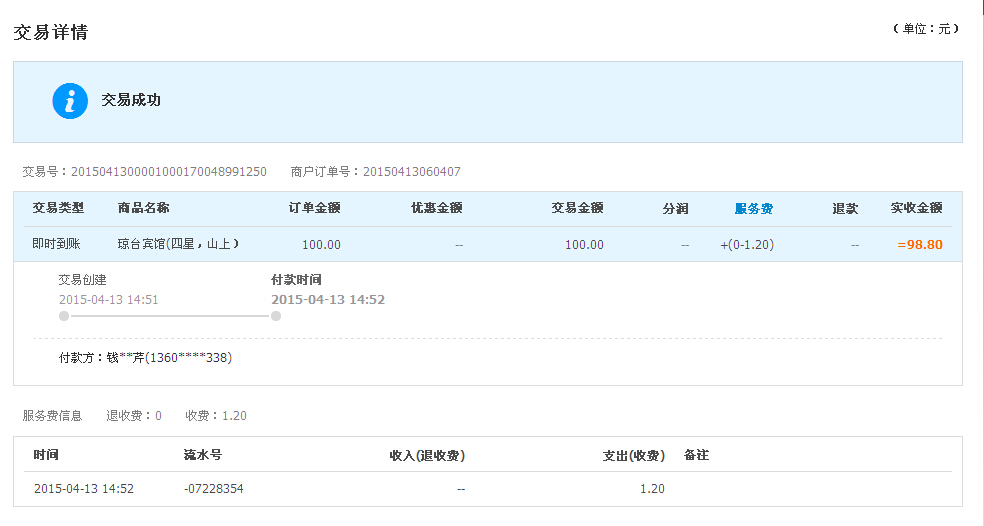Image resolution: width=984 pixels, height=526 pixels.
Task: Click the service fee value +(0-1.20)
Action: click(x=747, y=245)
